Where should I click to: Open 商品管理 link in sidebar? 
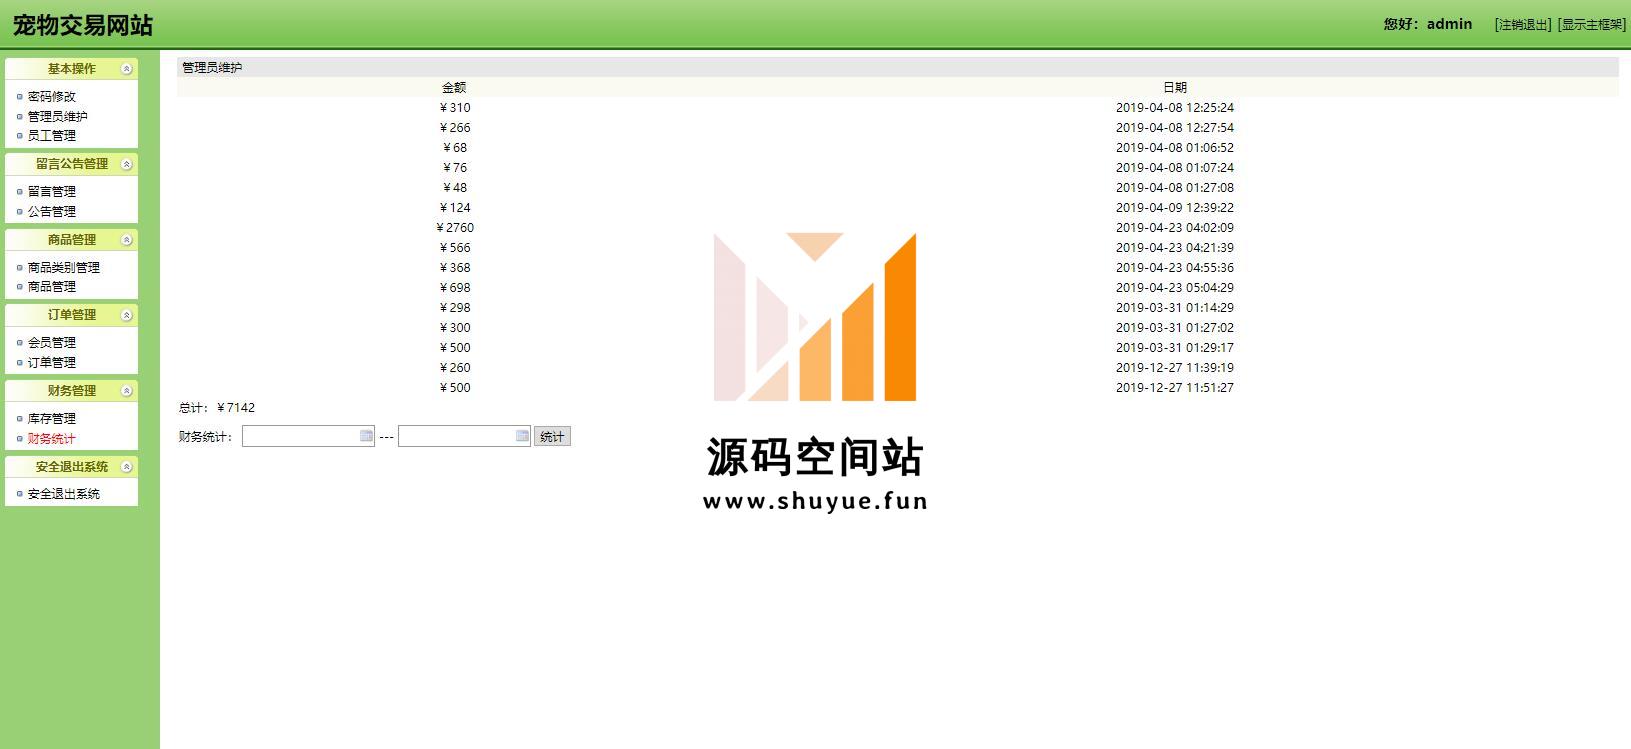click(52, 287)
